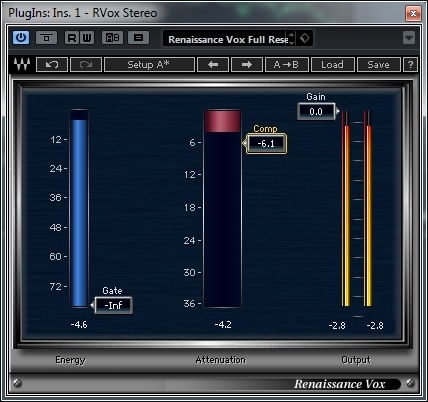Click the right Output level meter

pyautogui.click(x=368, y=209)
